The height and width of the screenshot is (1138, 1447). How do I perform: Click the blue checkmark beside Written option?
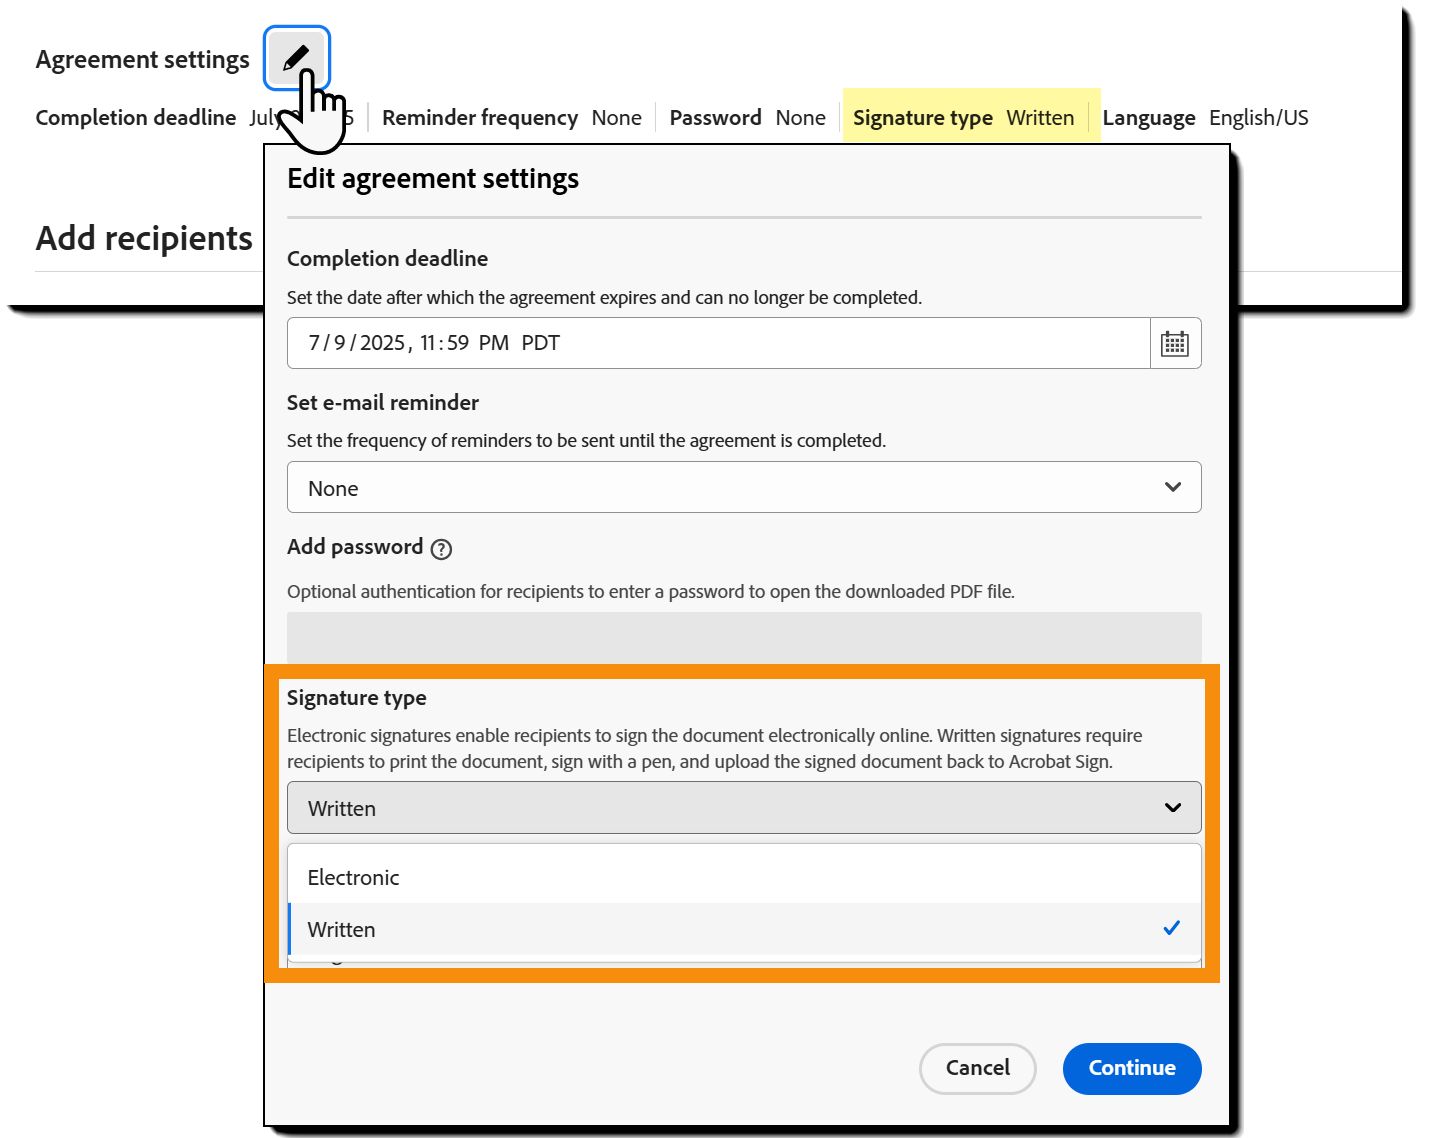(1171, 928)
